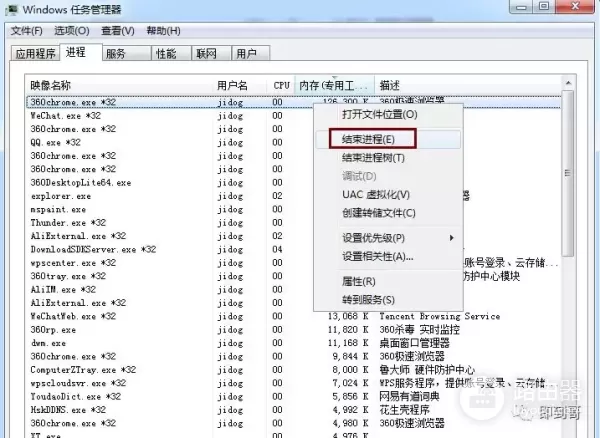Screen dimensions: 600x438
Task: Choose 结束进程树(T) in context menu
Action: tap(388, 158)
